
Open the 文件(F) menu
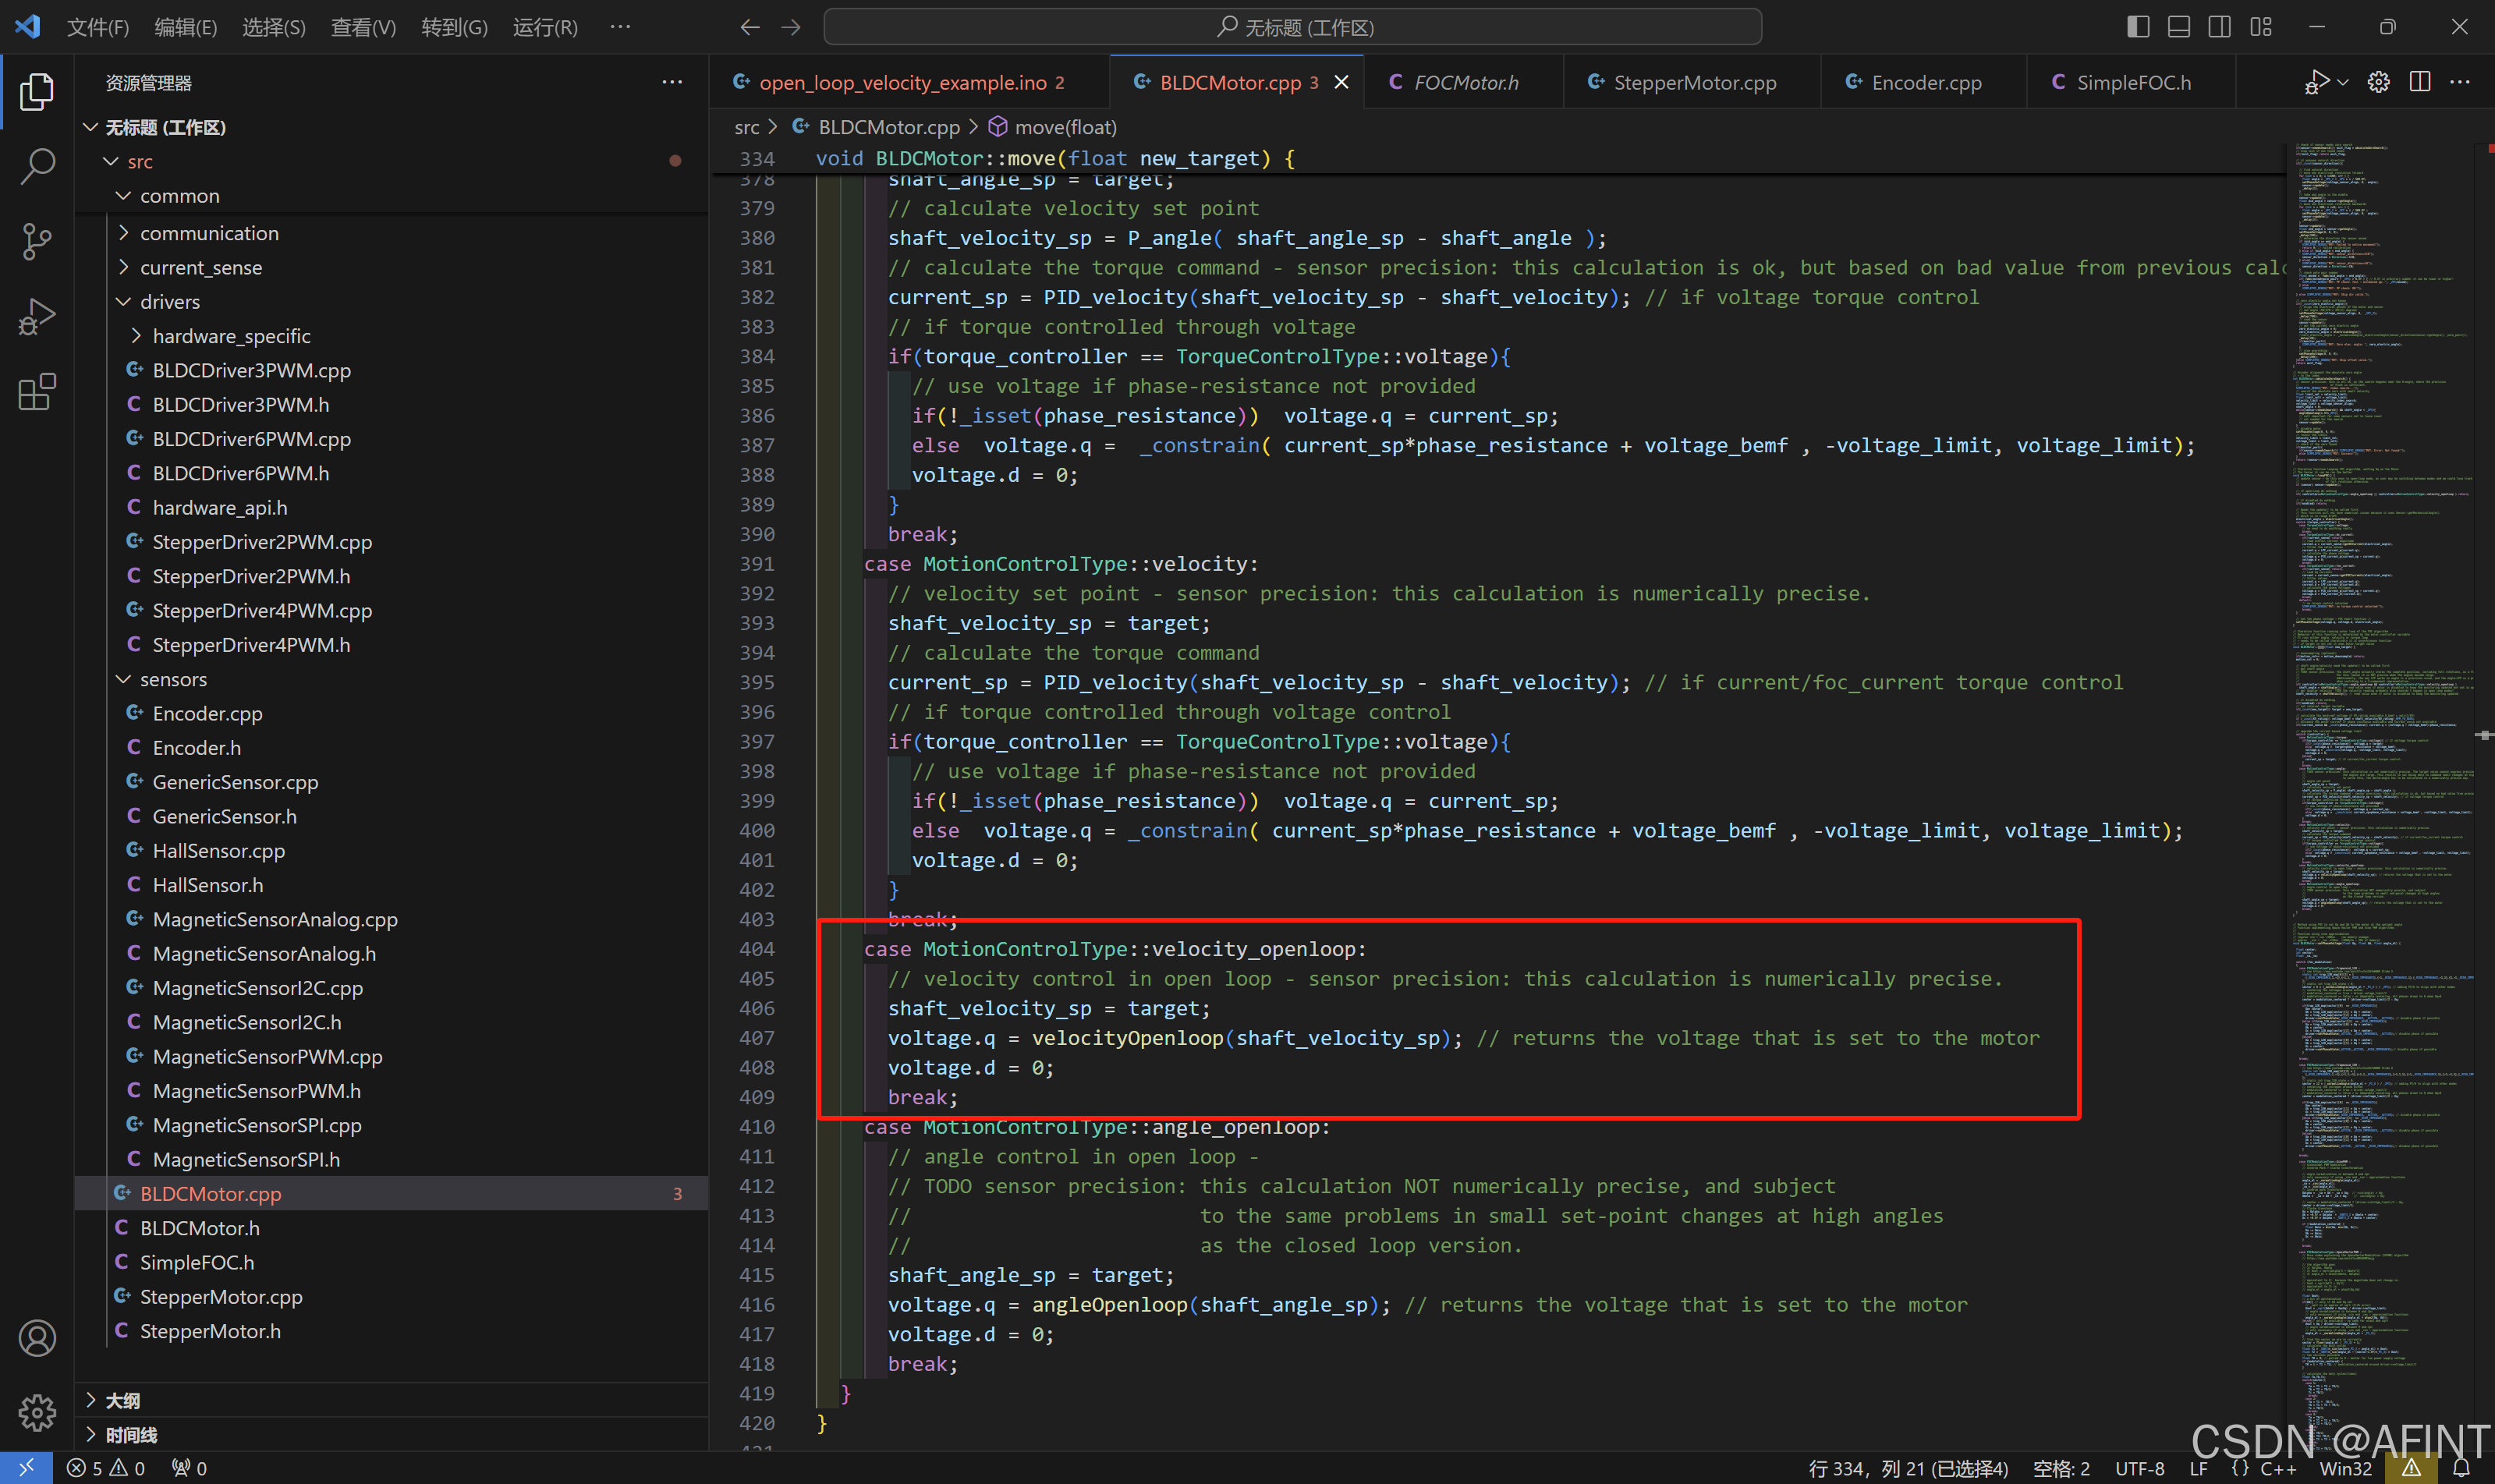pyautogui.click(x=98, y=27)
